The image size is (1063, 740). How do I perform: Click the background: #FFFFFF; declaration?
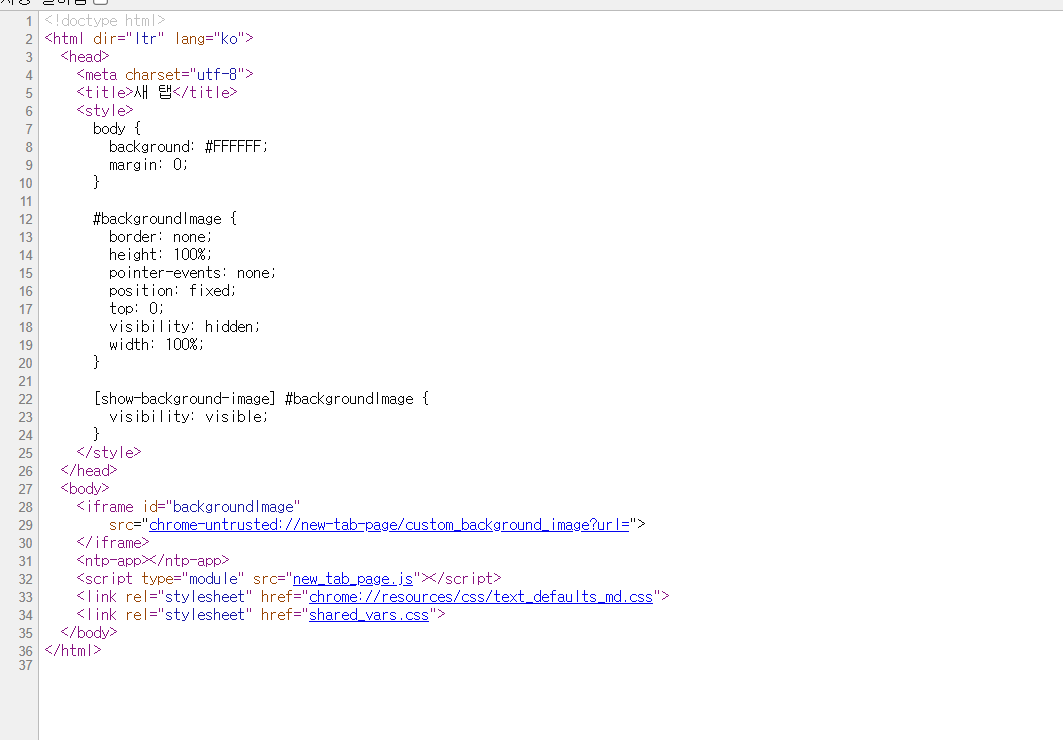tap(188, 146)
